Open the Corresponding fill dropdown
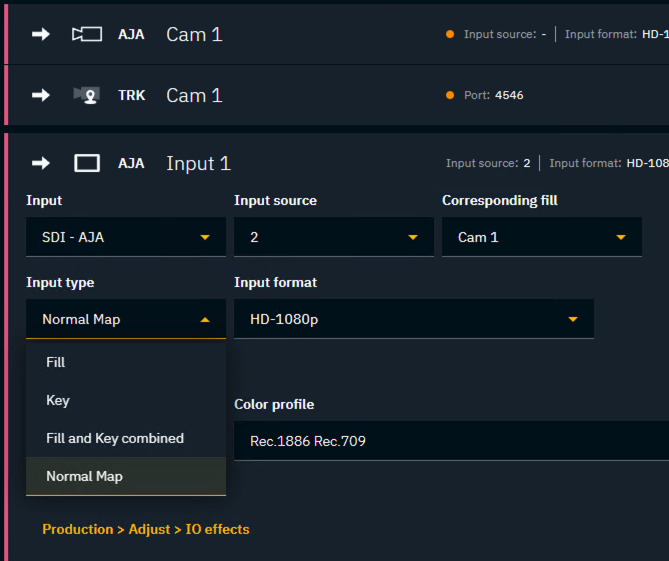This screenshot has height=561, width=669. coord(541,237)
